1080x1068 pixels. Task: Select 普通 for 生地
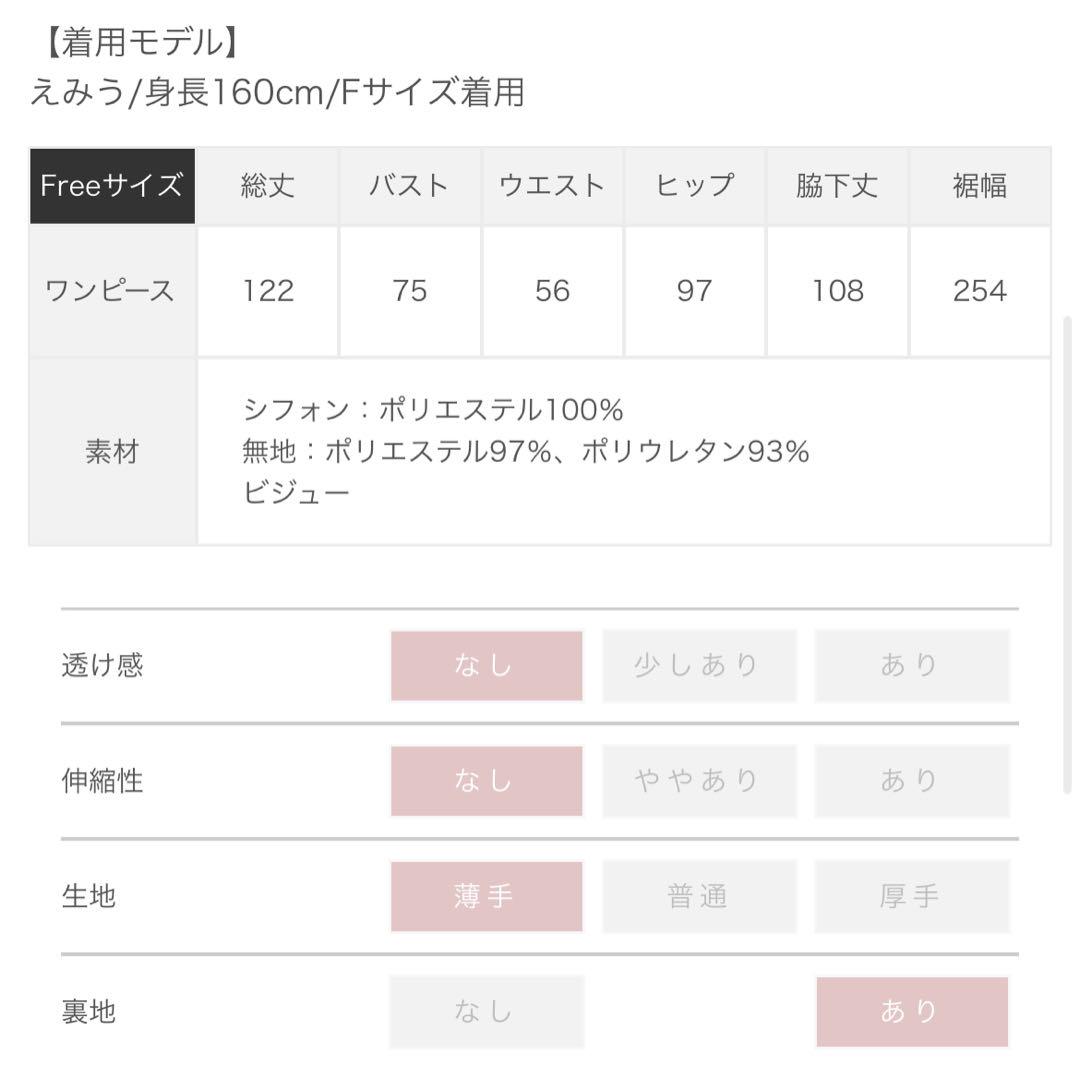click(699, 896)
